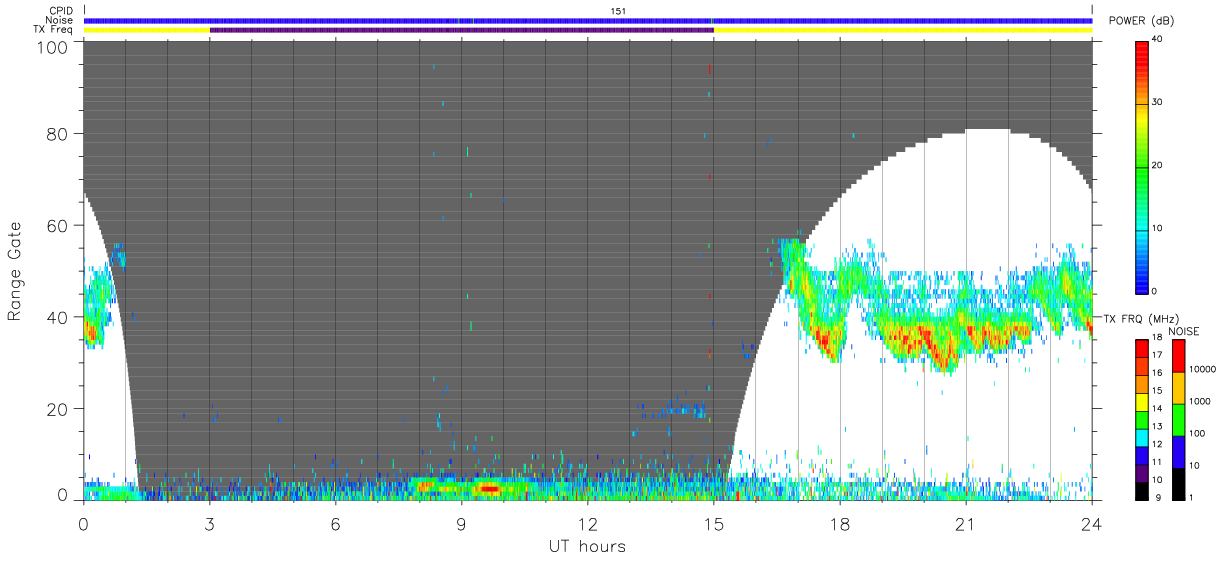Image resolution: width=1228 pixels, height=567 pixels.
Task: Click the 1000 label on NOISE legend
Action: [1199, 401]
